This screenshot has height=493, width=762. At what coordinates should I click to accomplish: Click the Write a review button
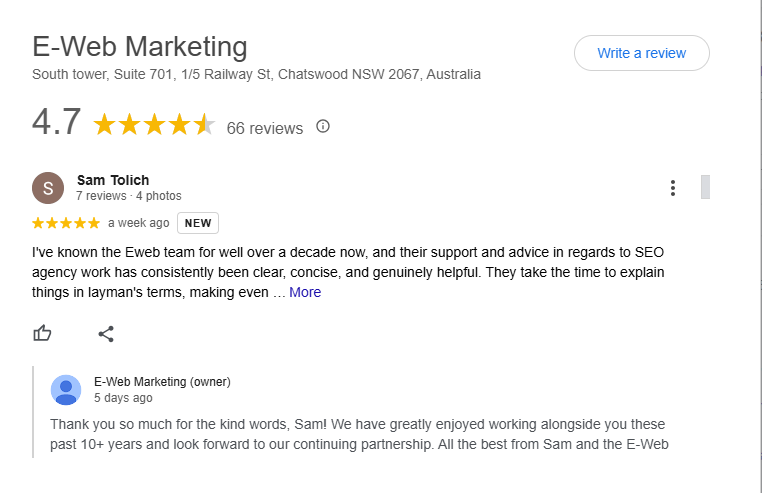(x=641, y=53)
